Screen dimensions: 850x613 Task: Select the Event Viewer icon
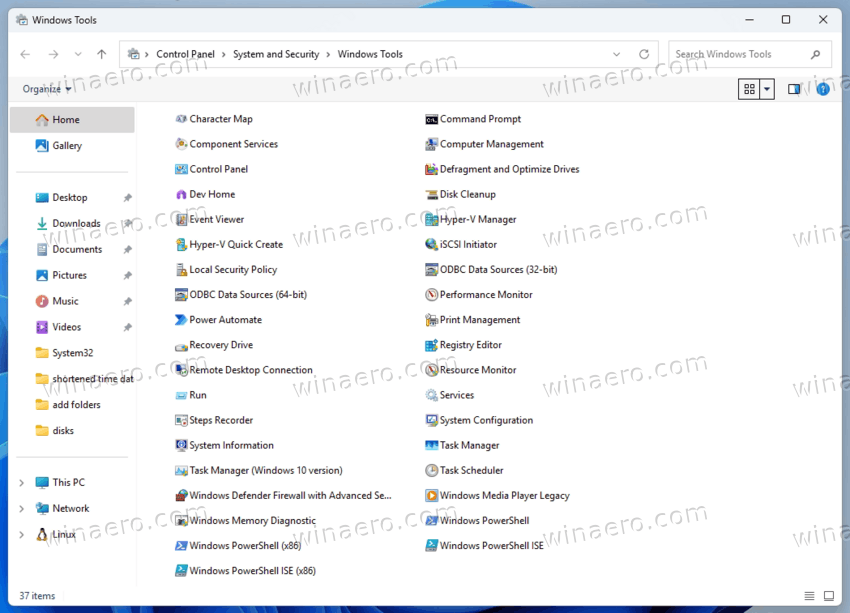[x=181, y=220]
